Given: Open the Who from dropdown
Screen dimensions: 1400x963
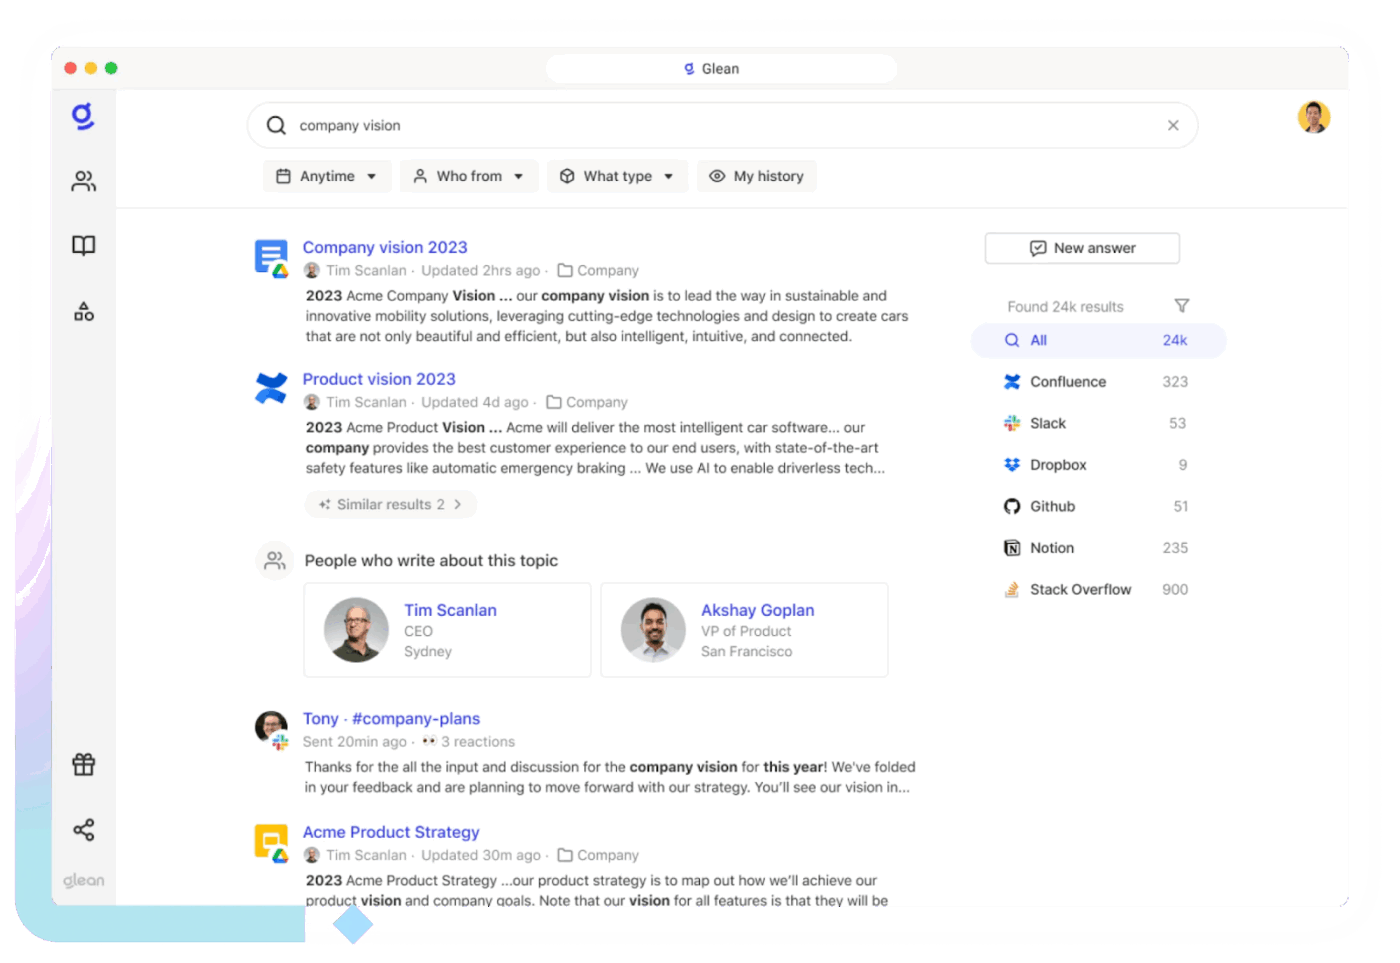Looking at the screenshot, I should point(468,176).
